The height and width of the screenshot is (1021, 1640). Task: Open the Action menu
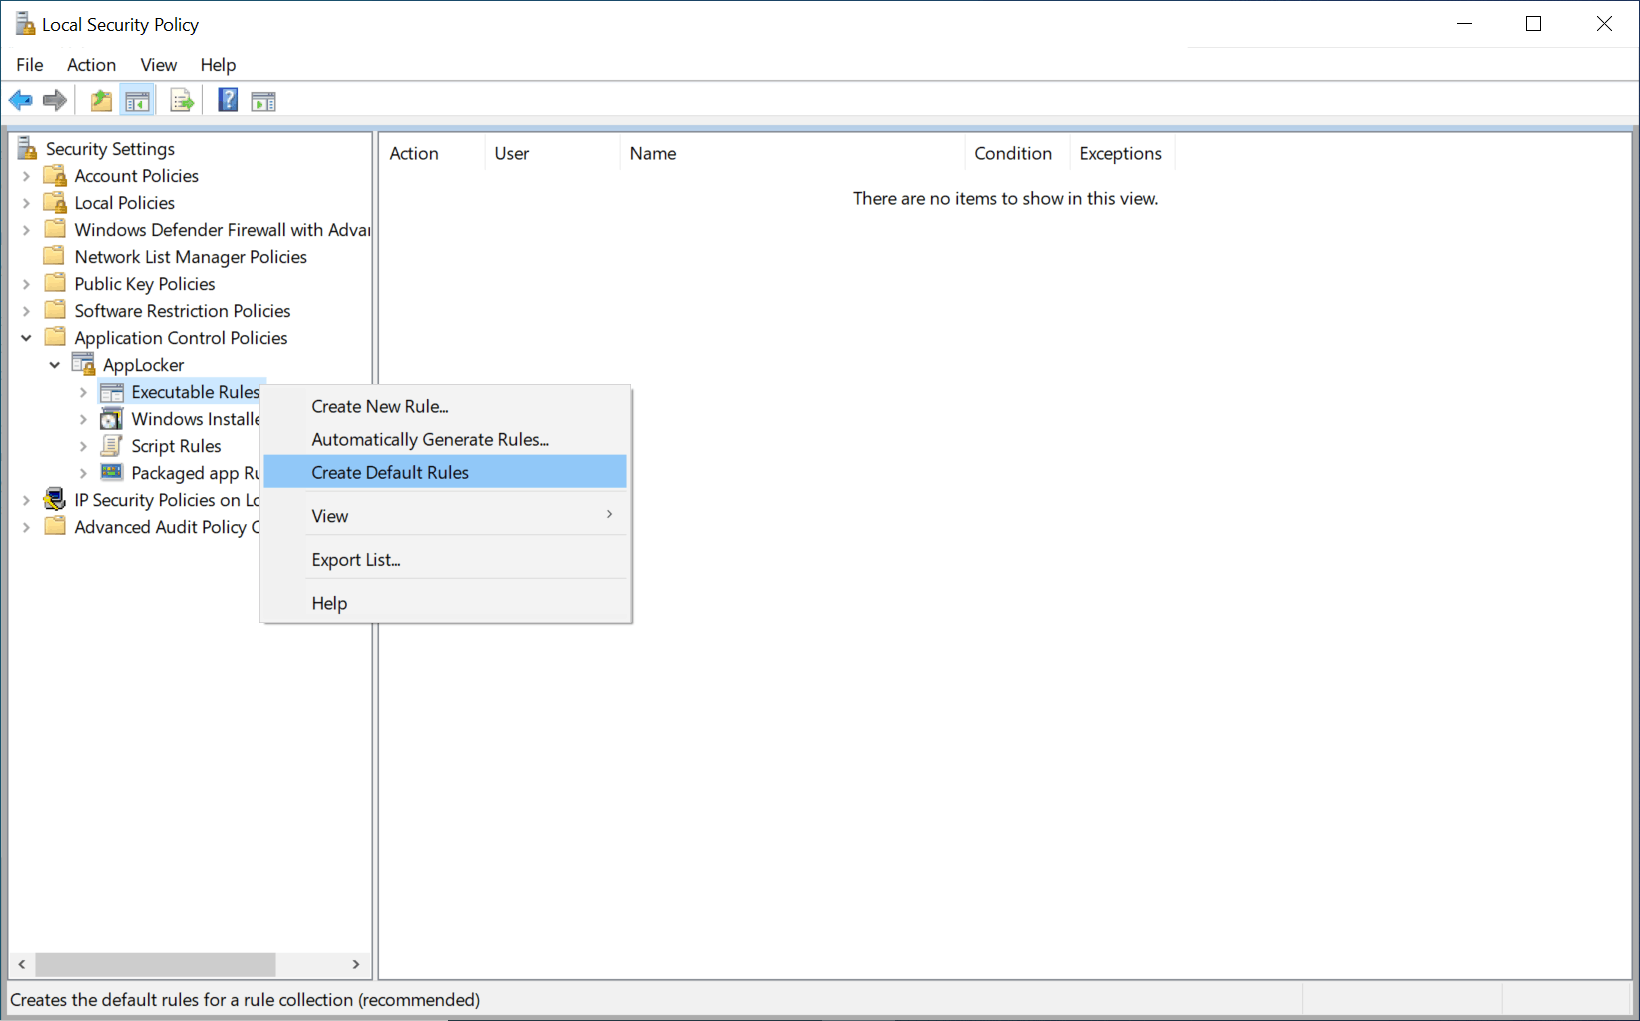(91, 64)
